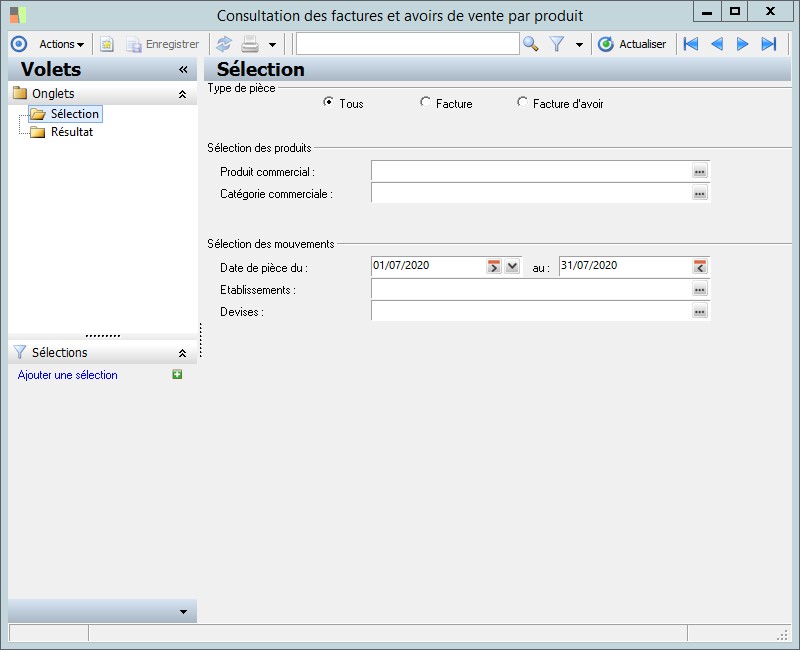
Task: Click the Etablissements input field
Action: click(x=531, y=289)
